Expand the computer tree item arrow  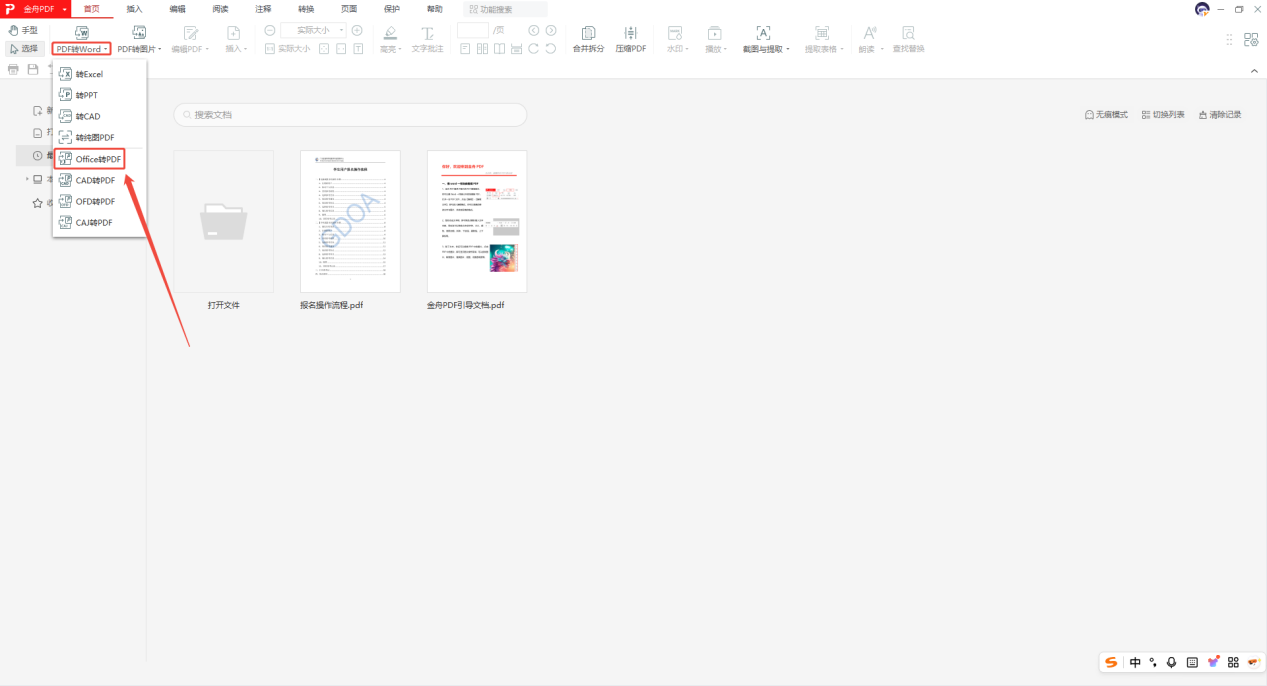click(x=27, y=179)
